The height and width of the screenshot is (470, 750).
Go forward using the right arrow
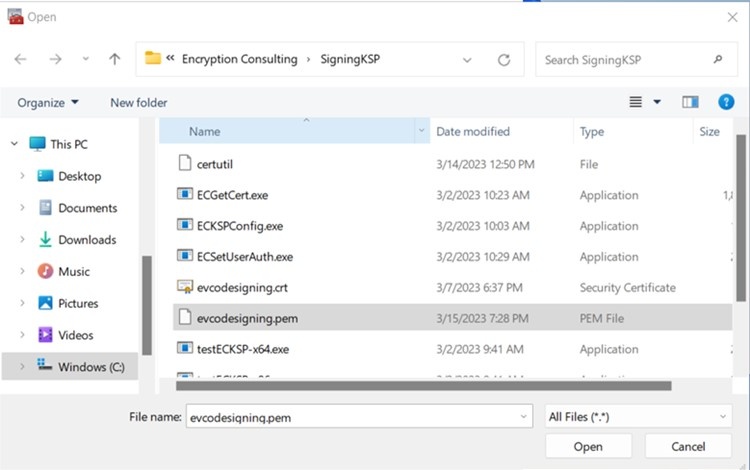point(55,59)
